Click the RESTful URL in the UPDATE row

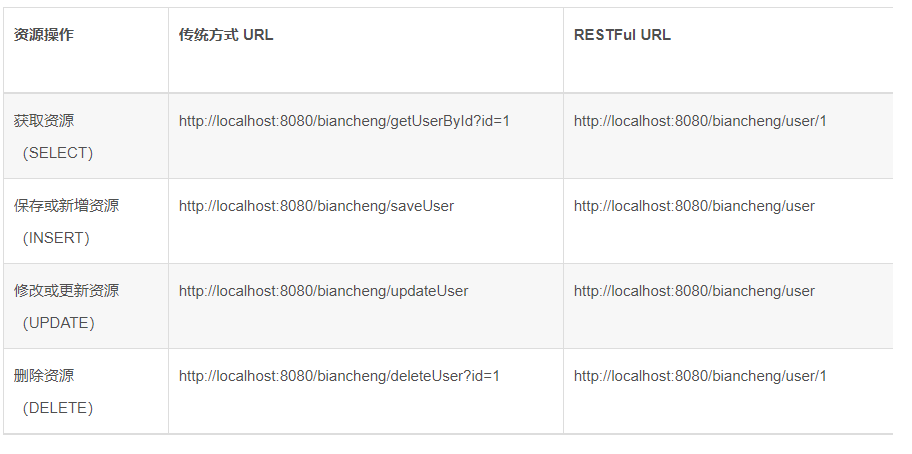(x=694, y=291)
